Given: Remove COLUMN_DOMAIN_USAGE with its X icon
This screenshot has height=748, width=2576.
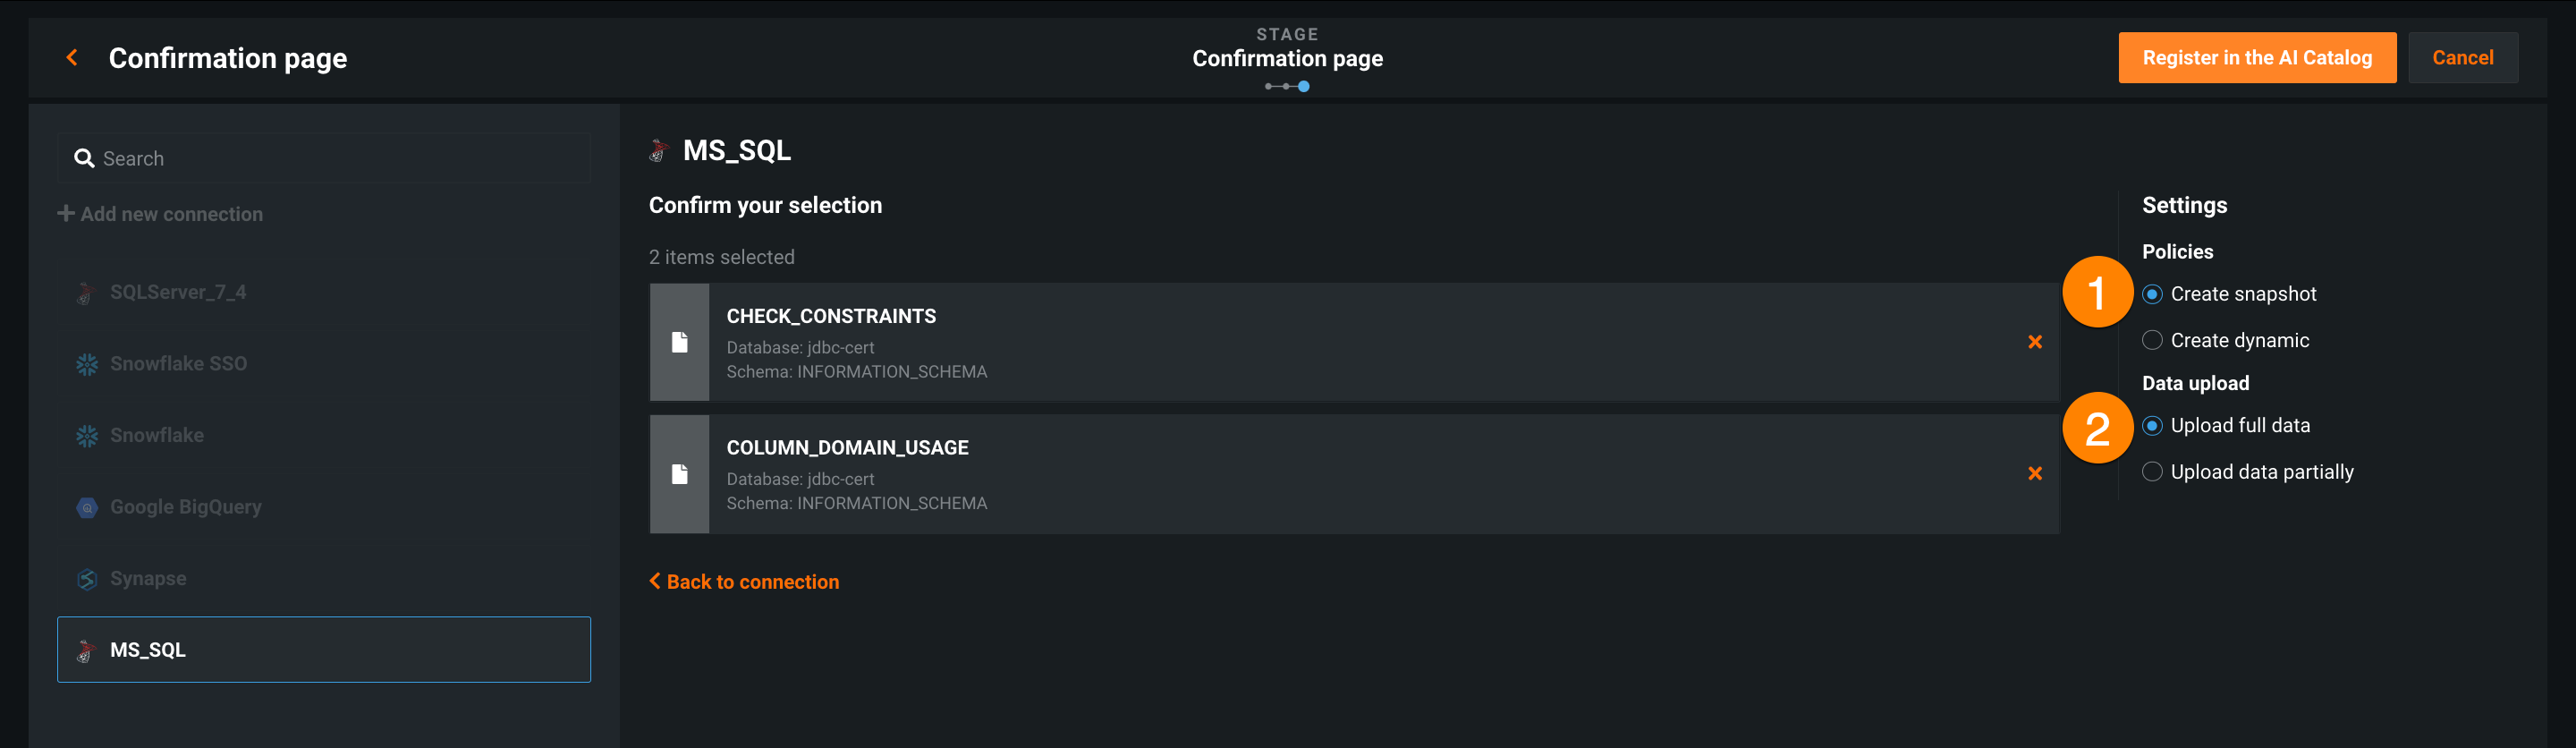Looking at the screenshot, I should (2034, 474).
